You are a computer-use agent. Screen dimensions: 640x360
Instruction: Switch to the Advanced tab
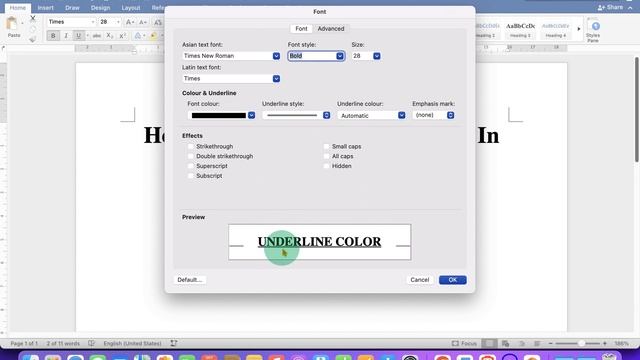coord(331,29)
